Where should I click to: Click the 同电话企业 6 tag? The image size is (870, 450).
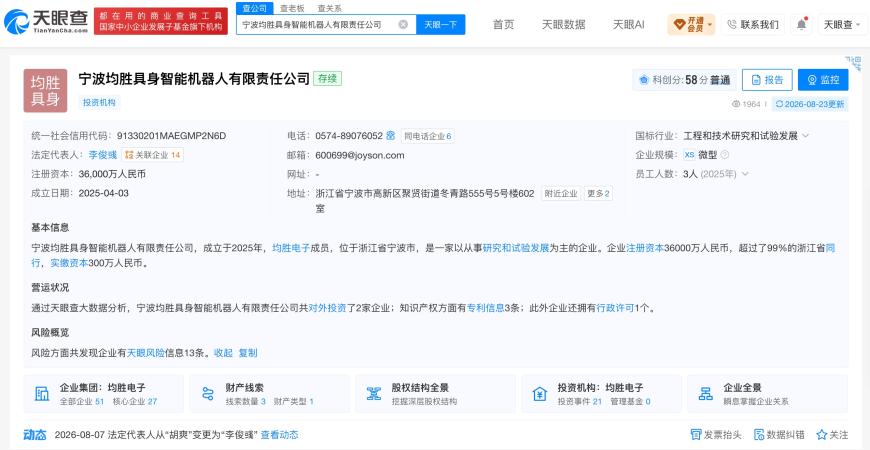(427, 136)
